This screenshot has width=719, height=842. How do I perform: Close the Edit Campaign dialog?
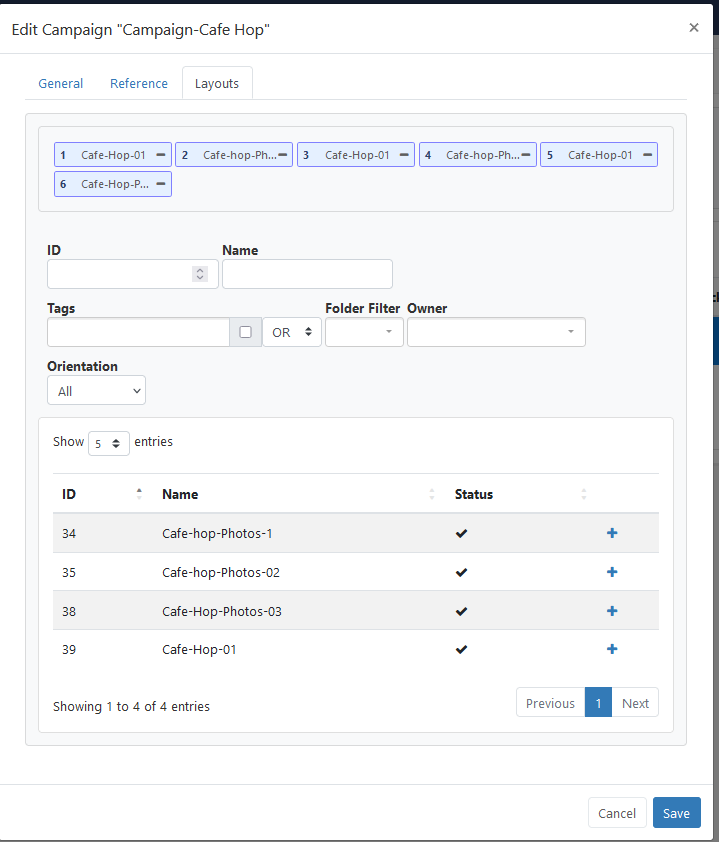click(694, 27)
